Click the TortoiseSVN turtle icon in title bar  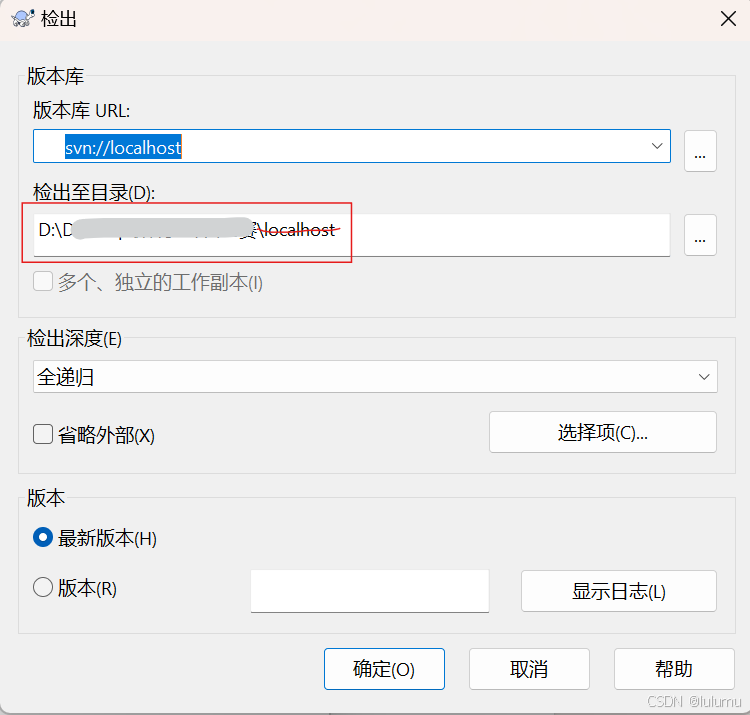(x=22, y=19)
